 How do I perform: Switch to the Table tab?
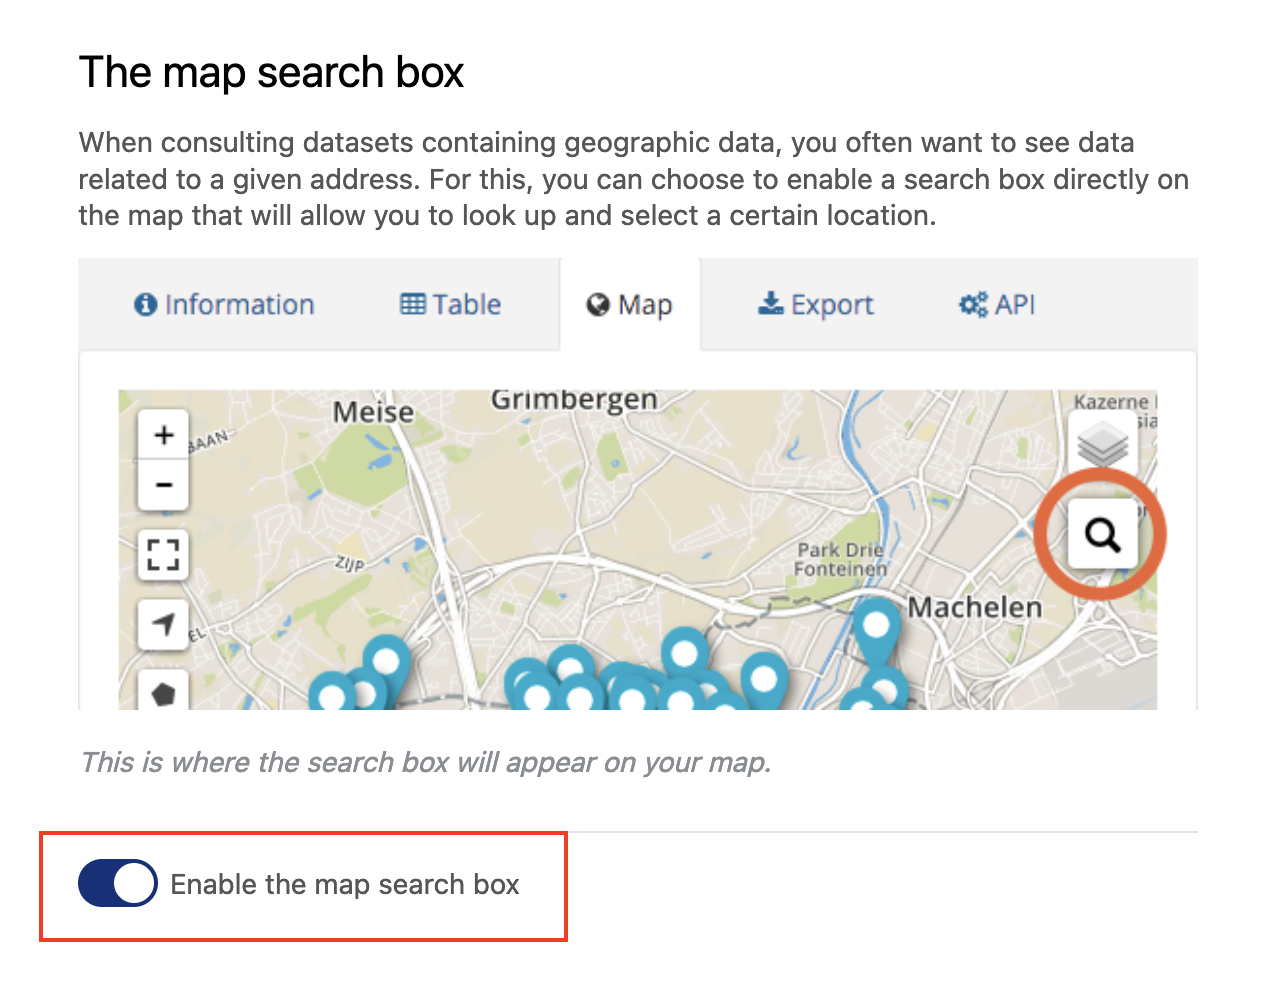(x=450, y=305)
